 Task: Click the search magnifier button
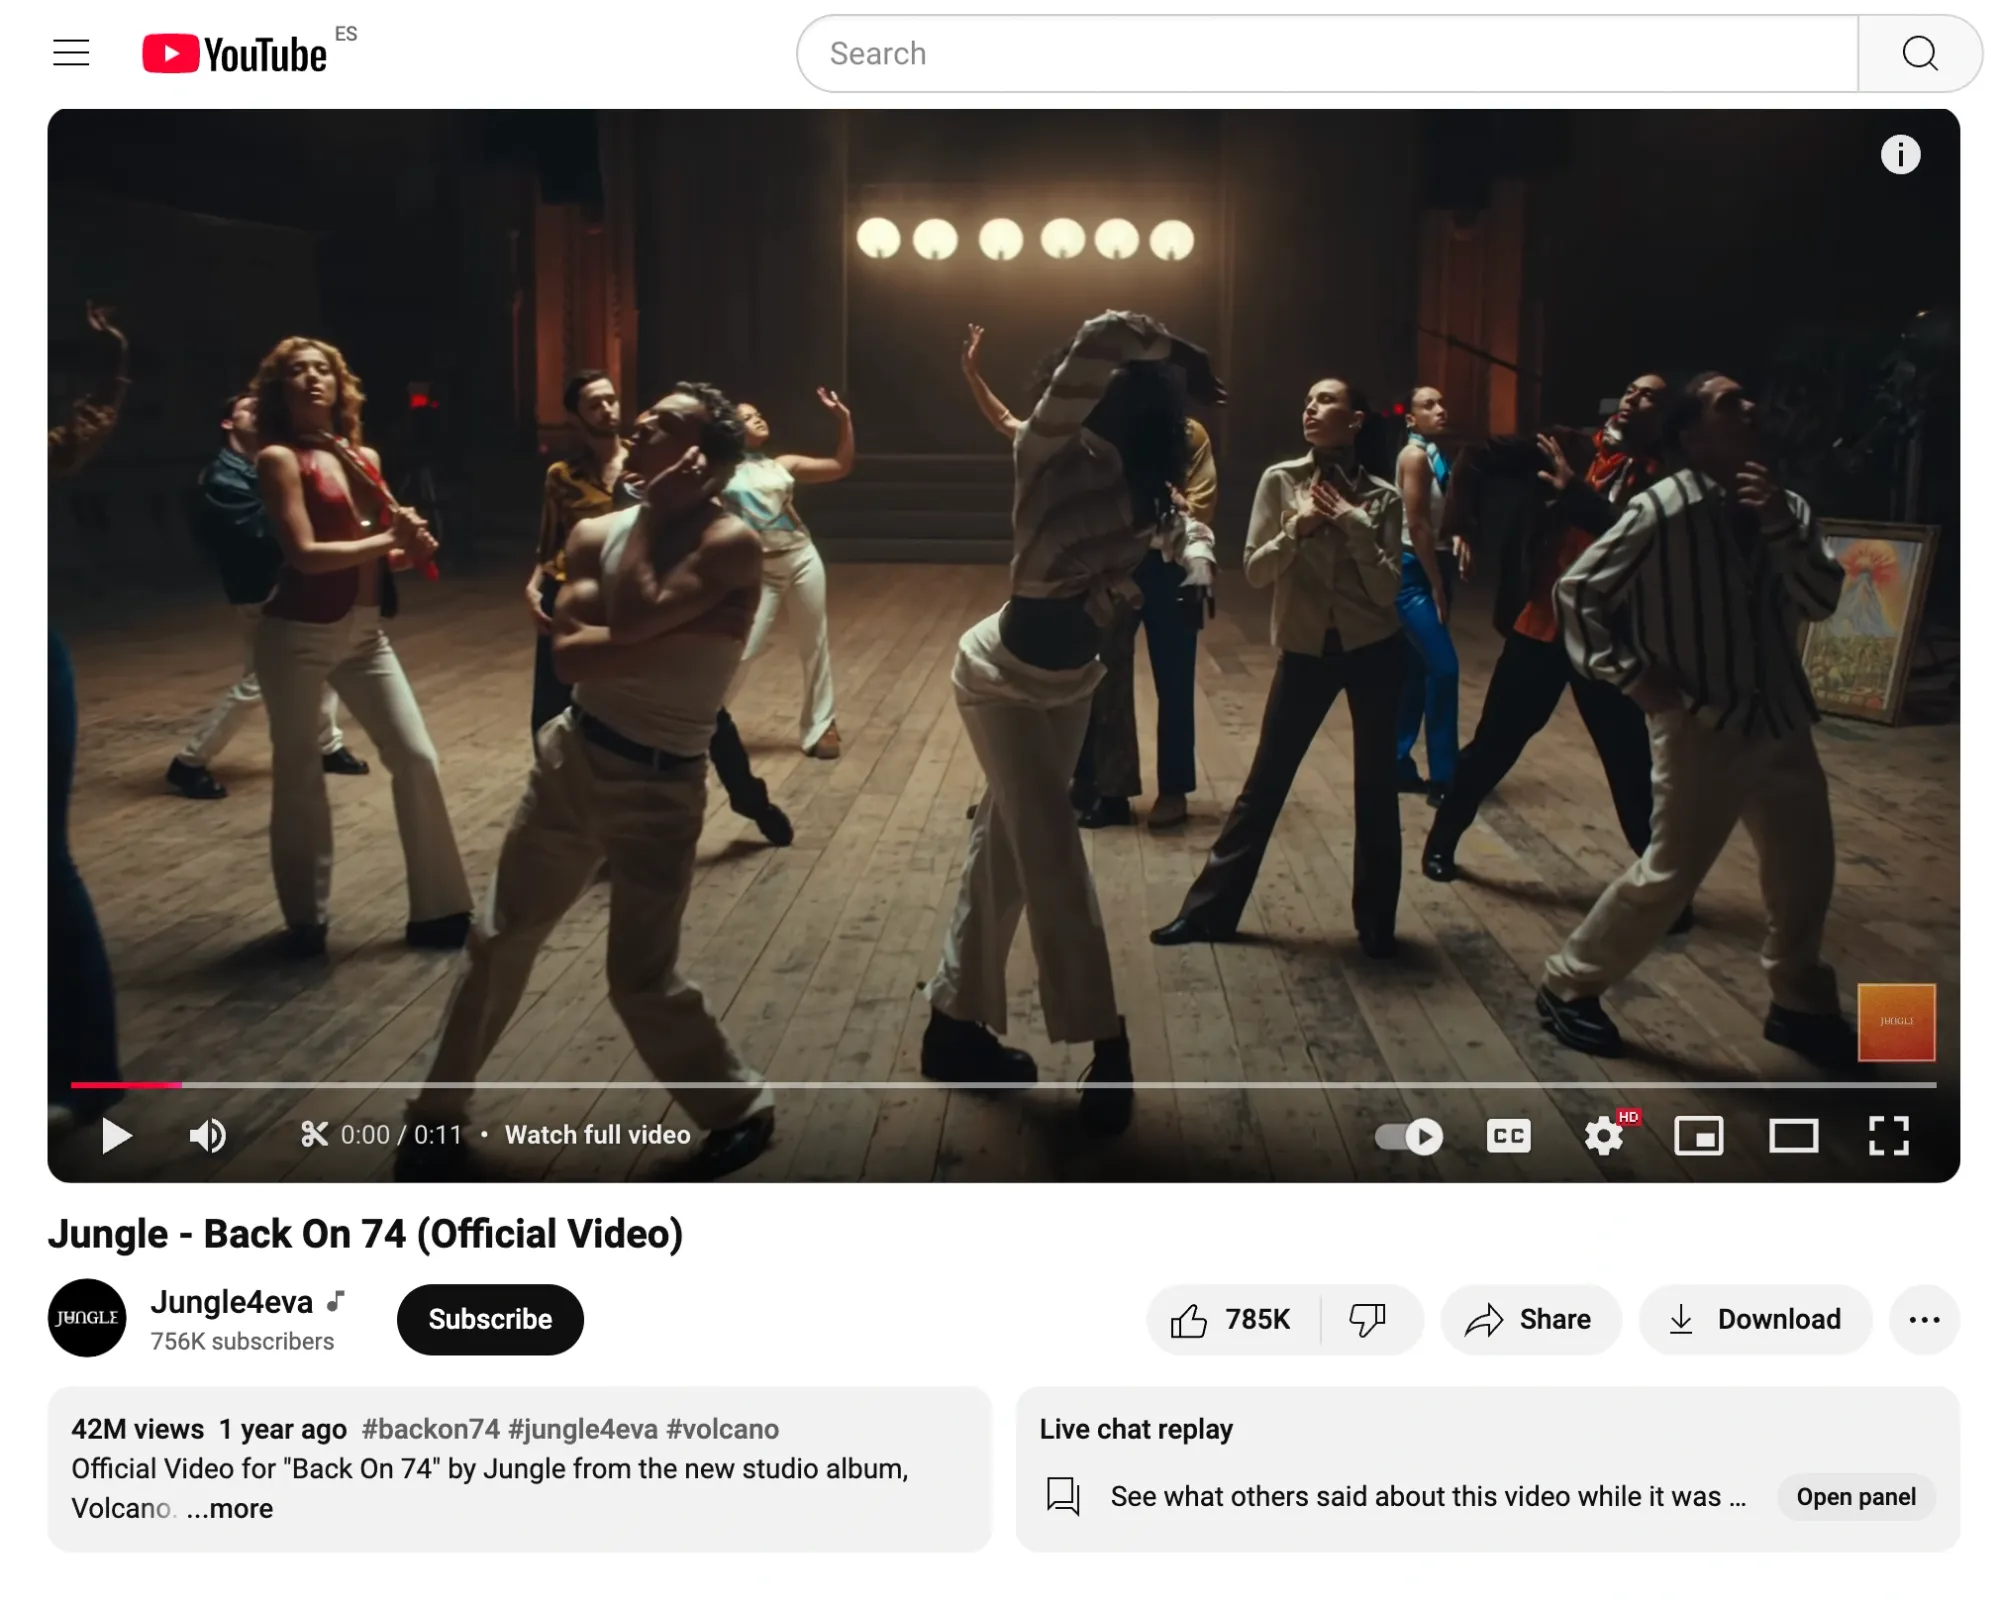click(x=1918, y=54)
